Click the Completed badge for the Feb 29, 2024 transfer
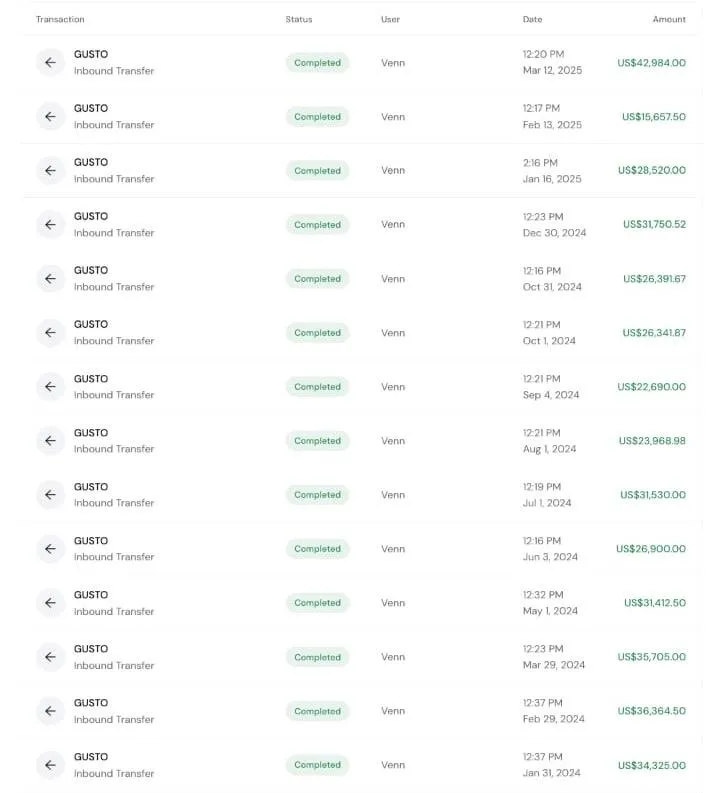Screen dimensions: 720x793 pyautogui.click(x=318, y=711)
